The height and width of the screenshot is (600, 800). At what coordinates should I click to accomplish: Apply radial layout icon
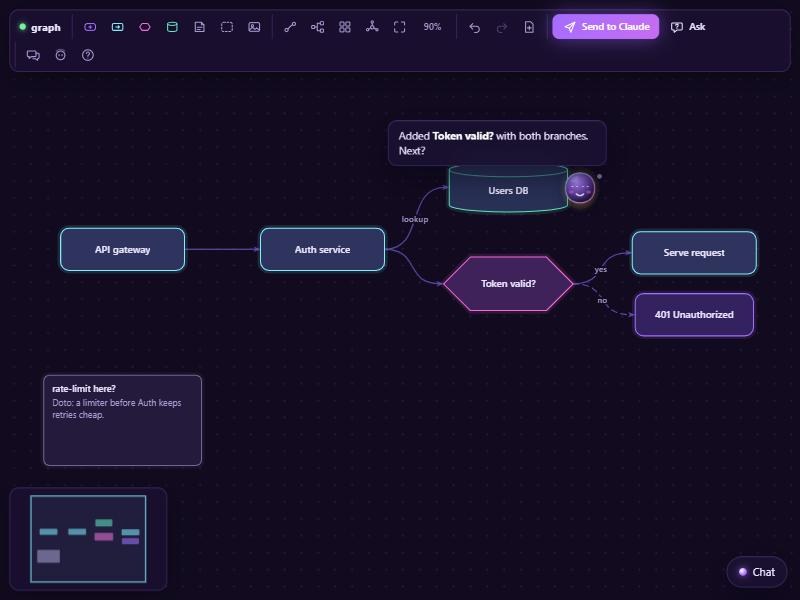pyautogui.click(x=372, y=27)
